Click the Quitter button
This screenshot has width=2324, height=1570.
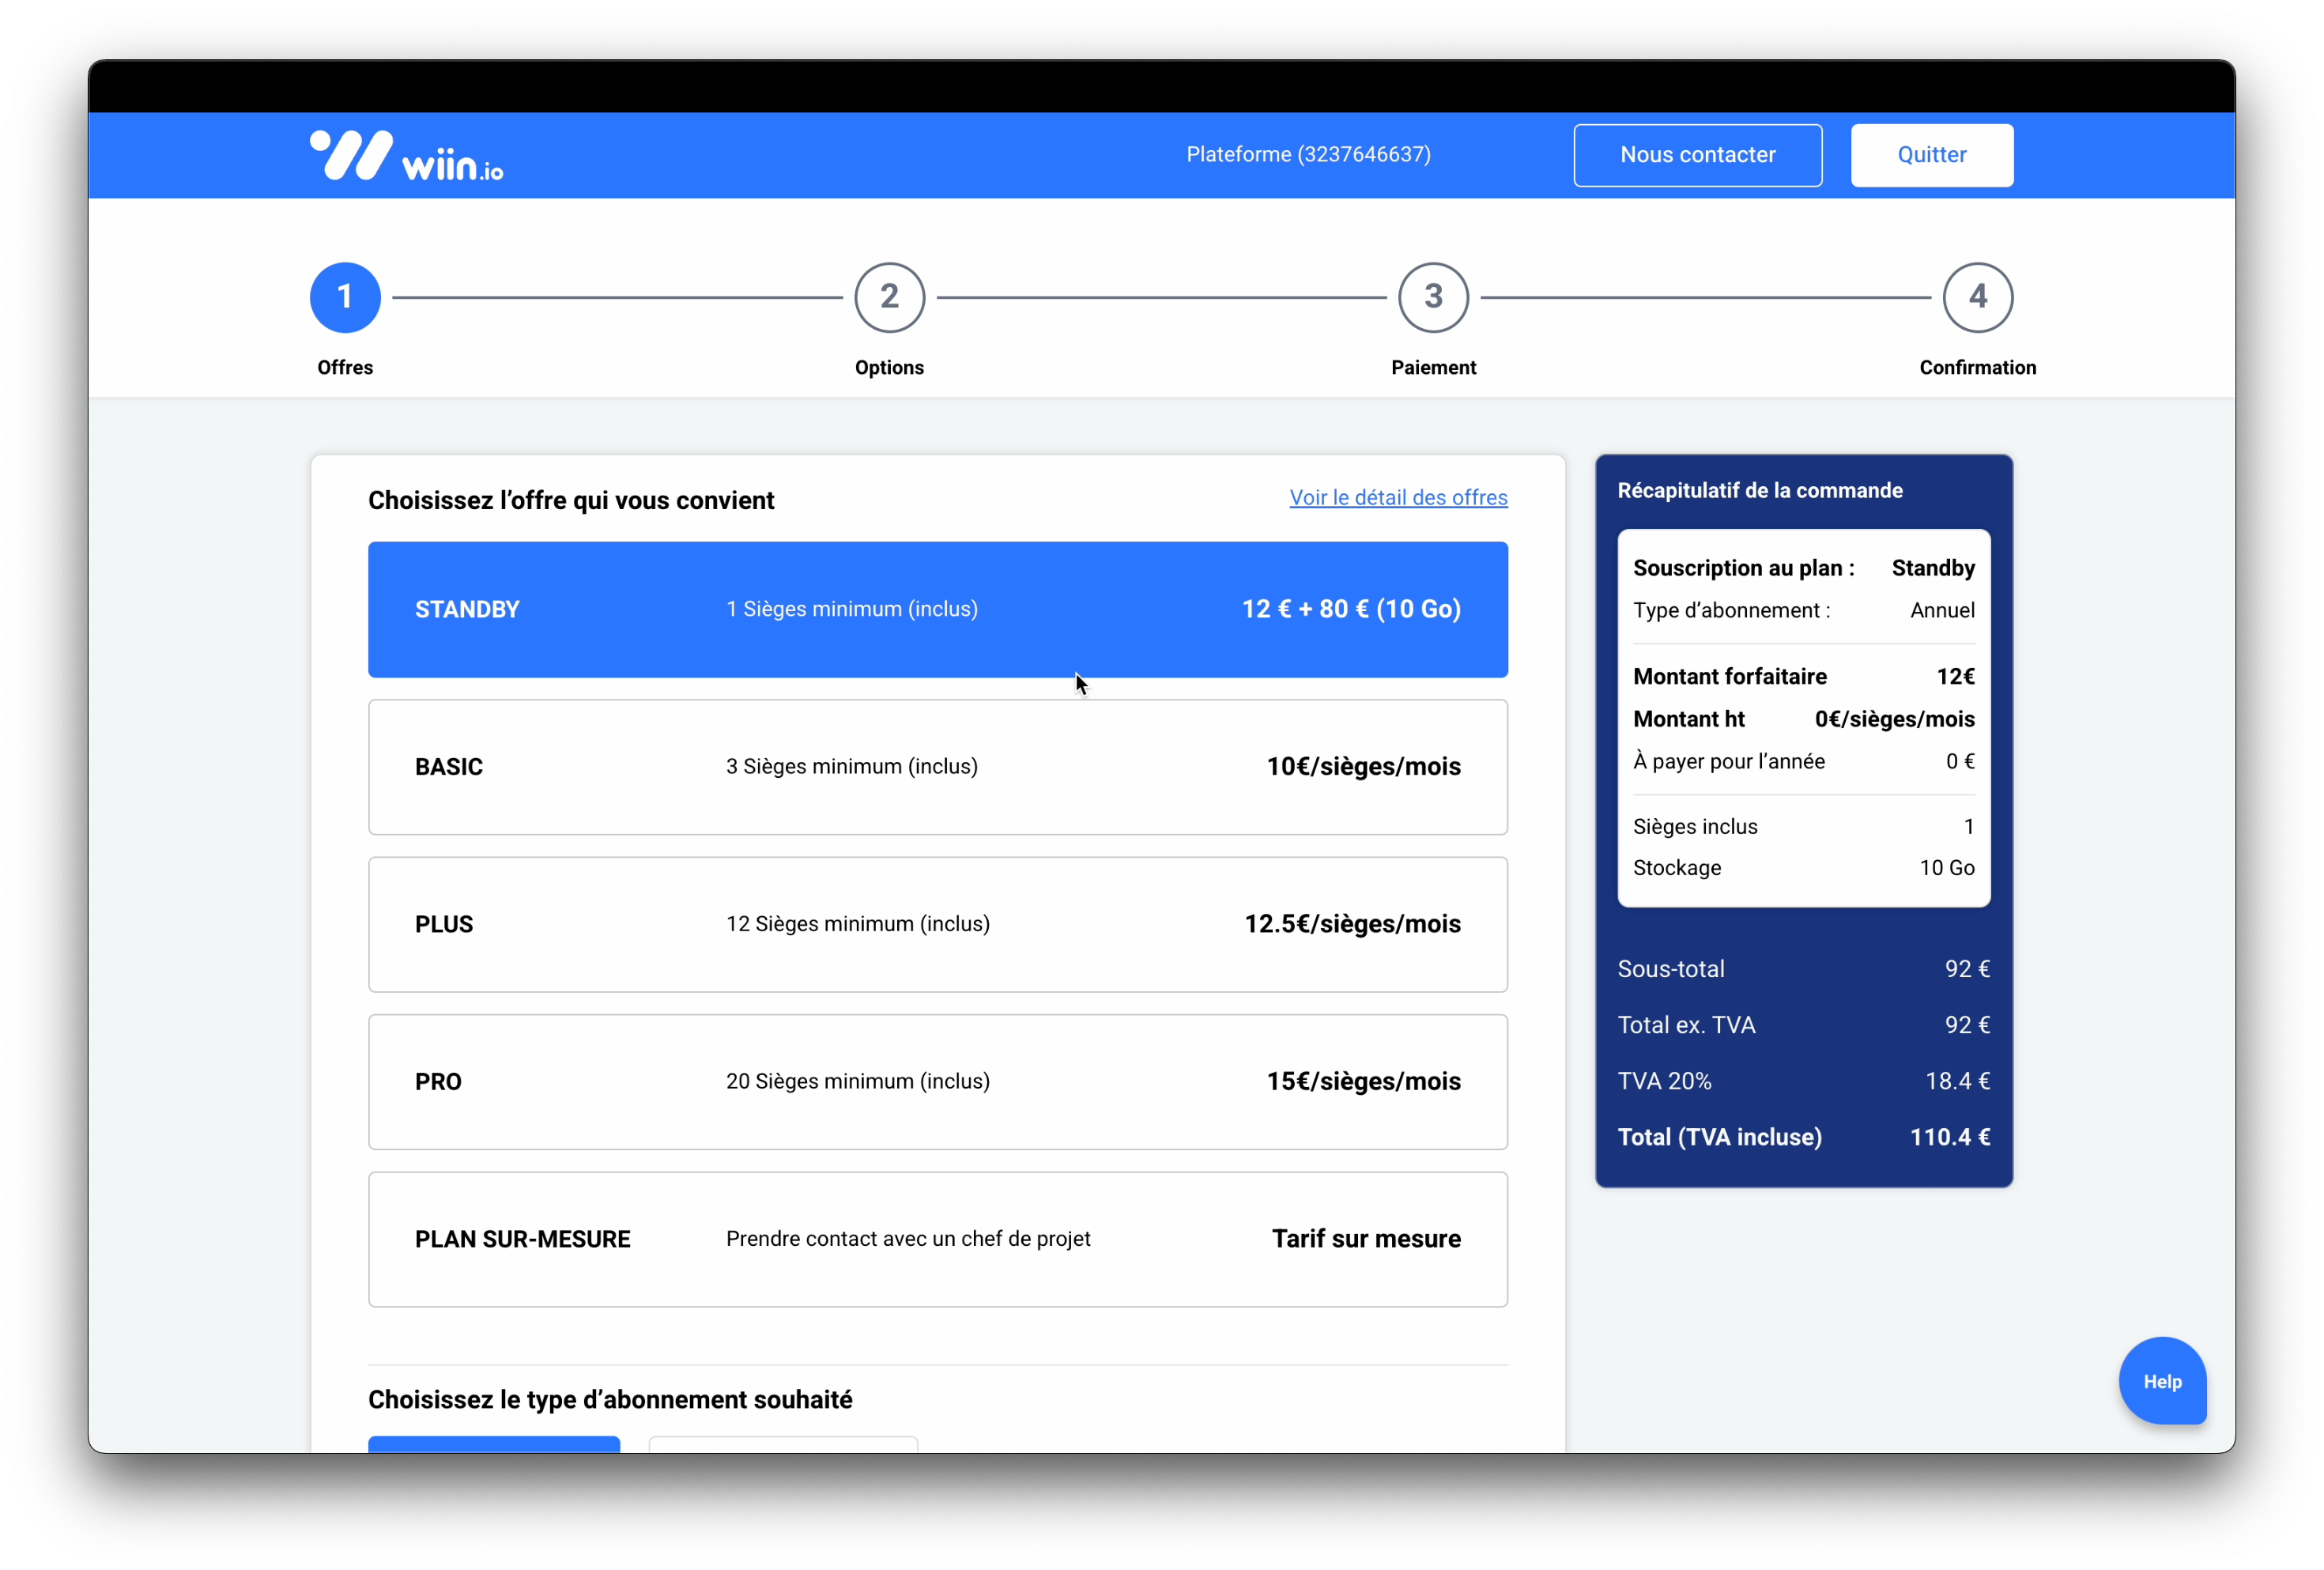1931,155
